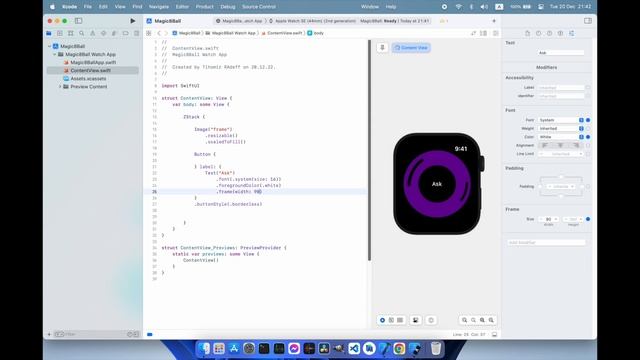Open the Color White dropdown
This screenshot has width=640, height=360.
coord(561,137)
